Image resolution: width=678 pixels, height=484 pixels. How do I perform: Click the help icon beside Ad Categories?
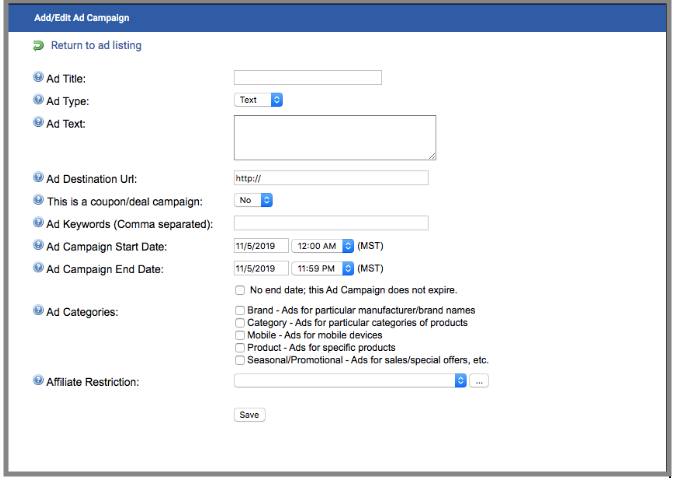point(38,310)
